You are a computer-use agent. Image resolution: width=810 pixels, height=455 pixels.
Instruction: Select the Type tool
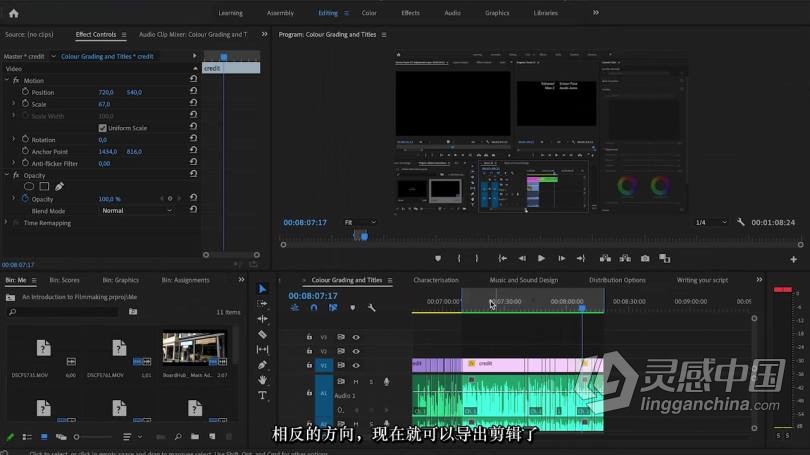tap(262, 396)
